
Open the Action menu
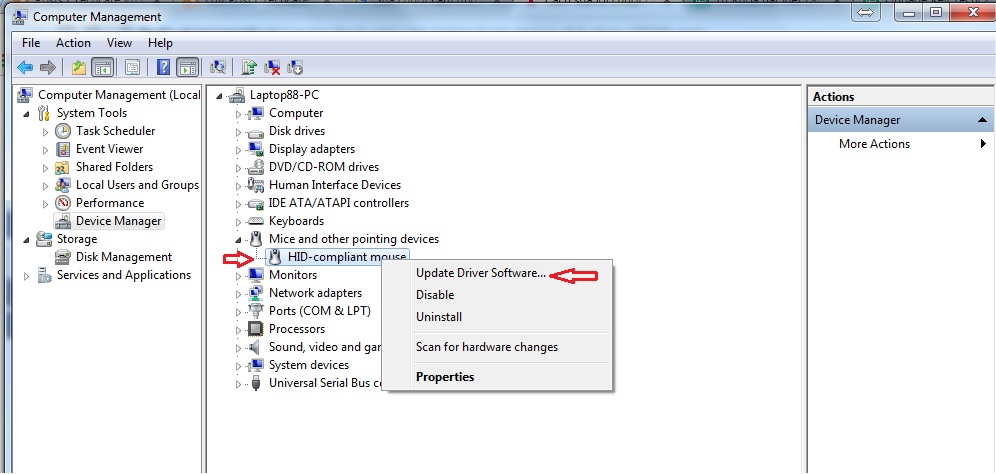click(x=73, y=43)
